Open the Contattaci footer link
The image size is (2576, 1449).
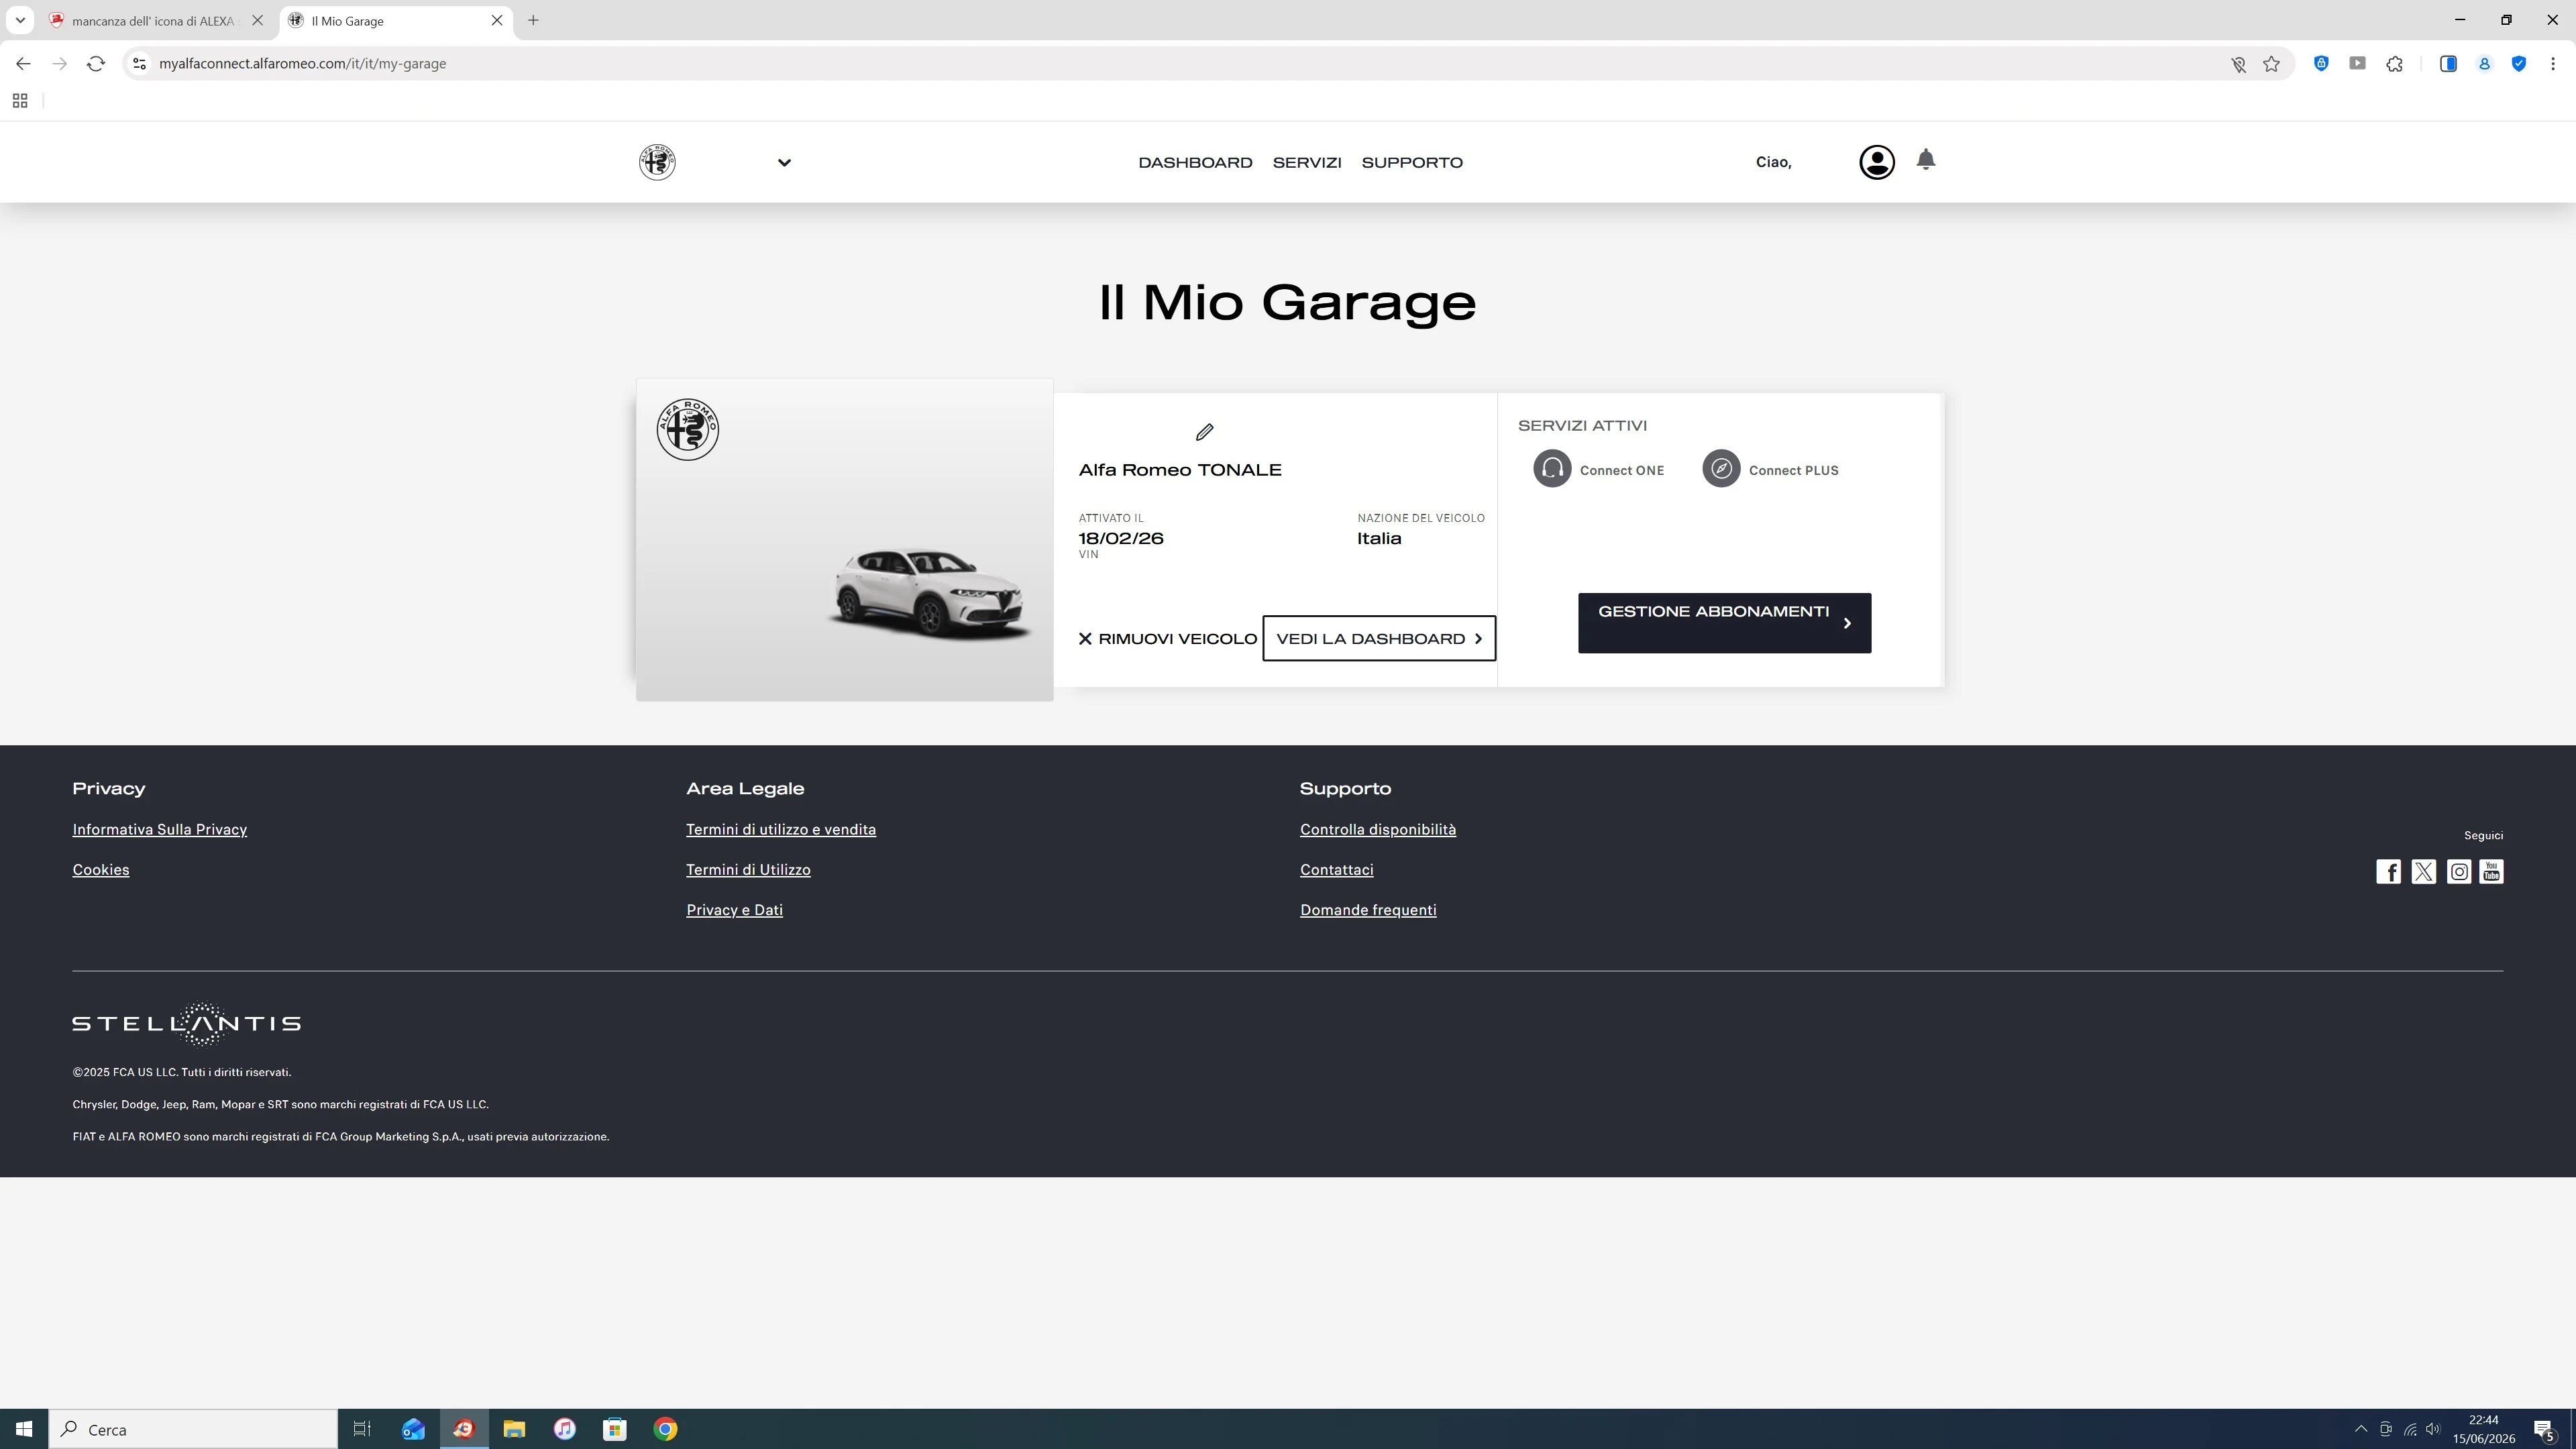[x=1336, y=870]
